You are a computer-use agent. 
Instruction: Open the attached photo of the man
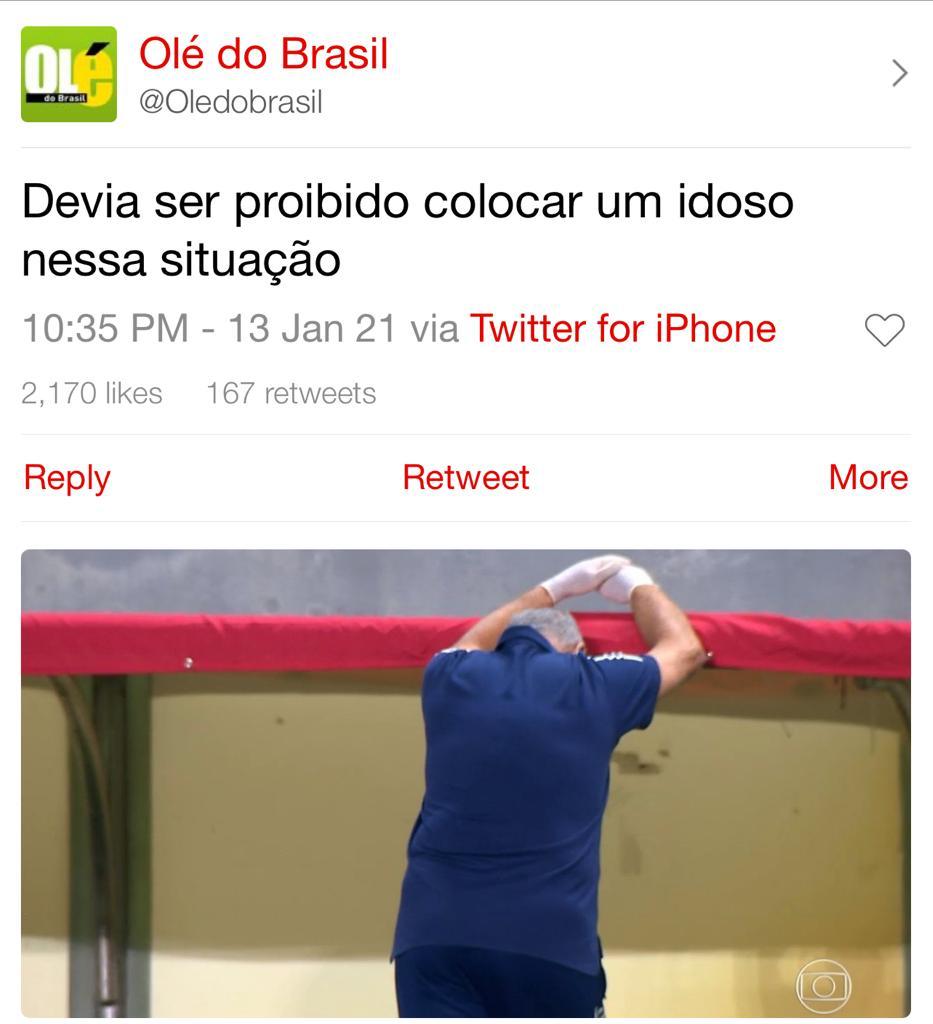tap(466, 783)
